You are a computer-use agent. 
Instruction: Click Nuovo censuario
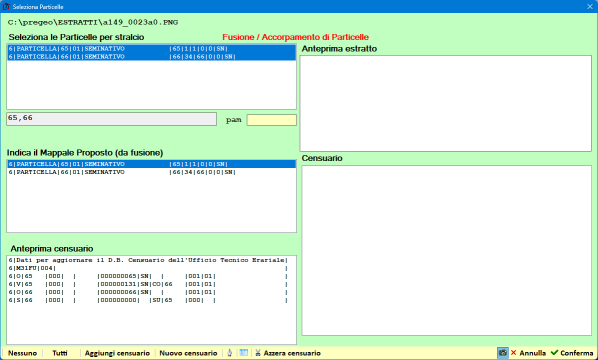(188, 353)
